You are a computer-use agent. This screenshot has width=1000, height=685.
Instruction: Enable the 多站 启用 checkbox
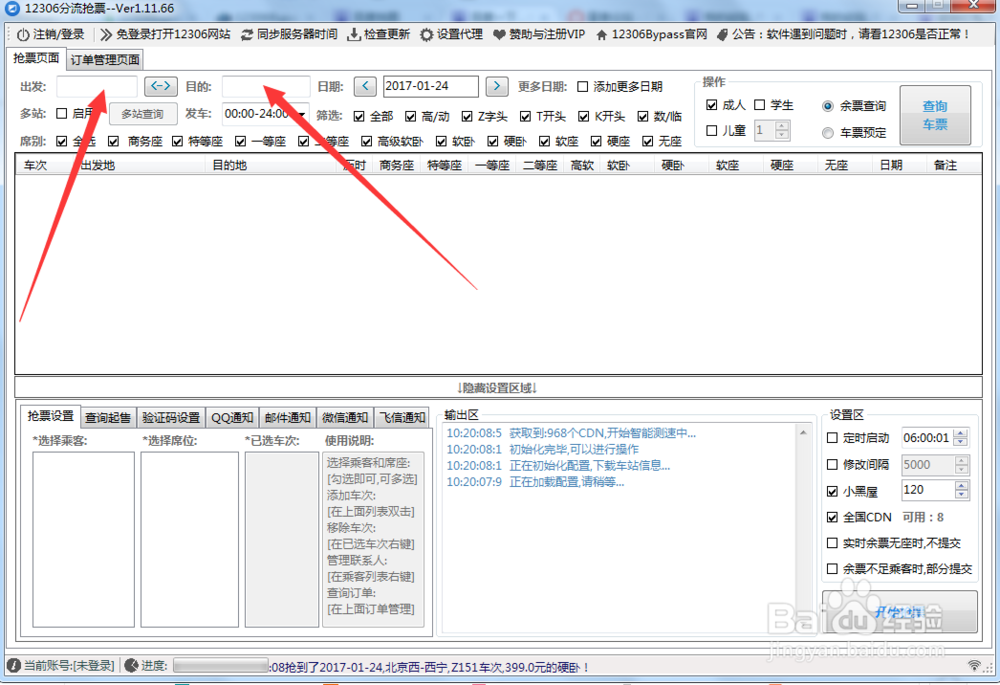(62, 114)
